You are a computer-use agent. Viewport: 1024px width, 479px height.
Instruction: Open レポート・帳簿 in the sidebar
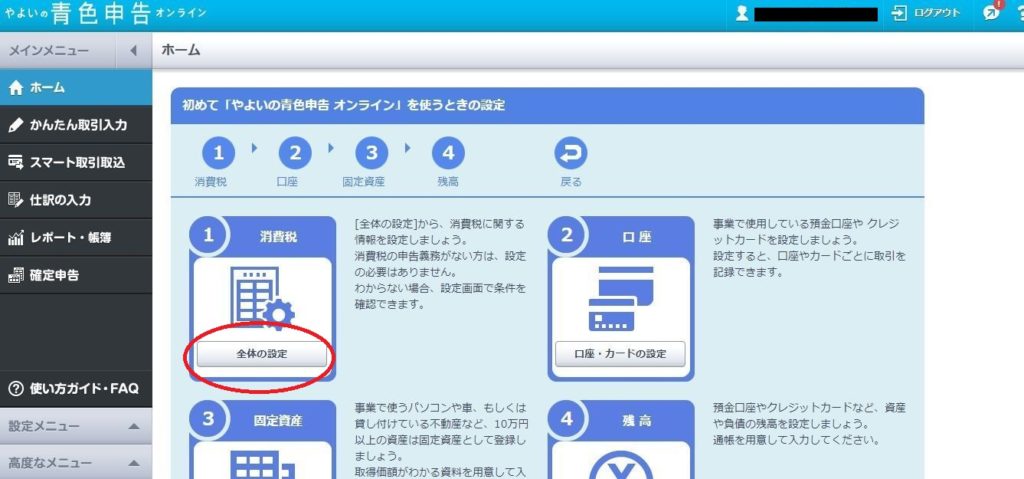(x=76, y=237)
